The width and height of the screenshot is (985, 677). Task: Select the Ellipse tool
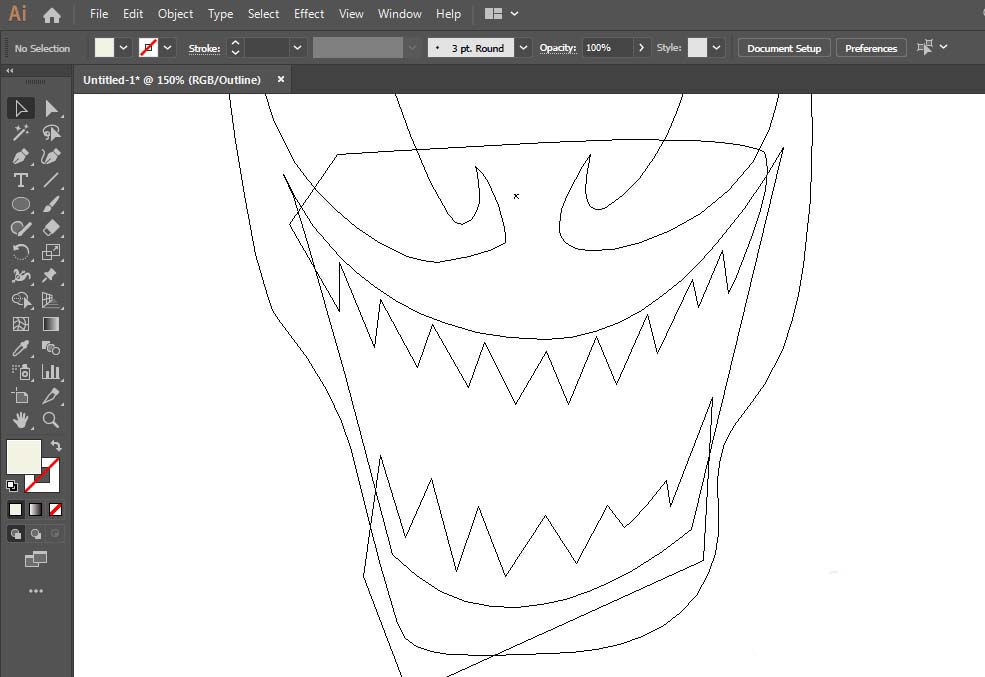(20, 205)
